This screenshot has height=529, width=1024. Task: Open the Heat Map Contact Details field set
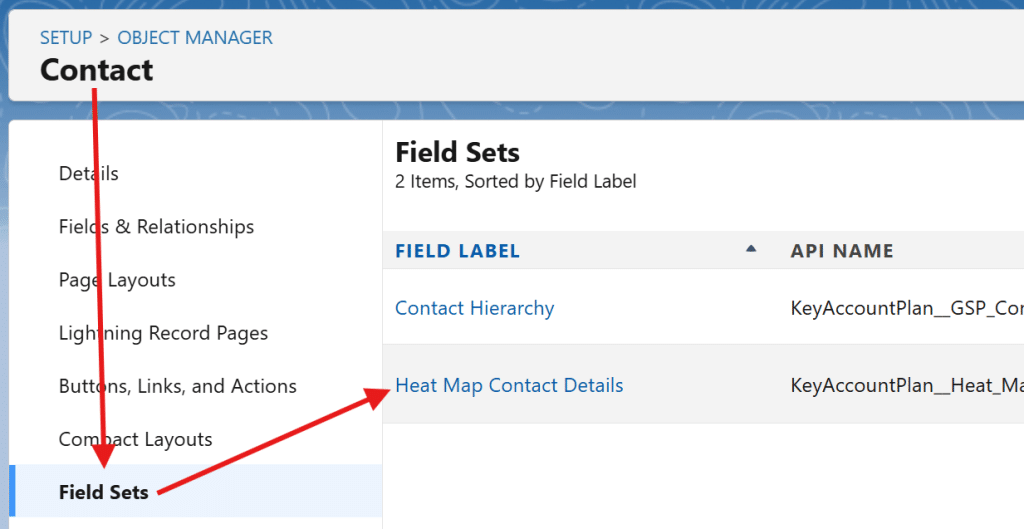click(x=509, y=385)
